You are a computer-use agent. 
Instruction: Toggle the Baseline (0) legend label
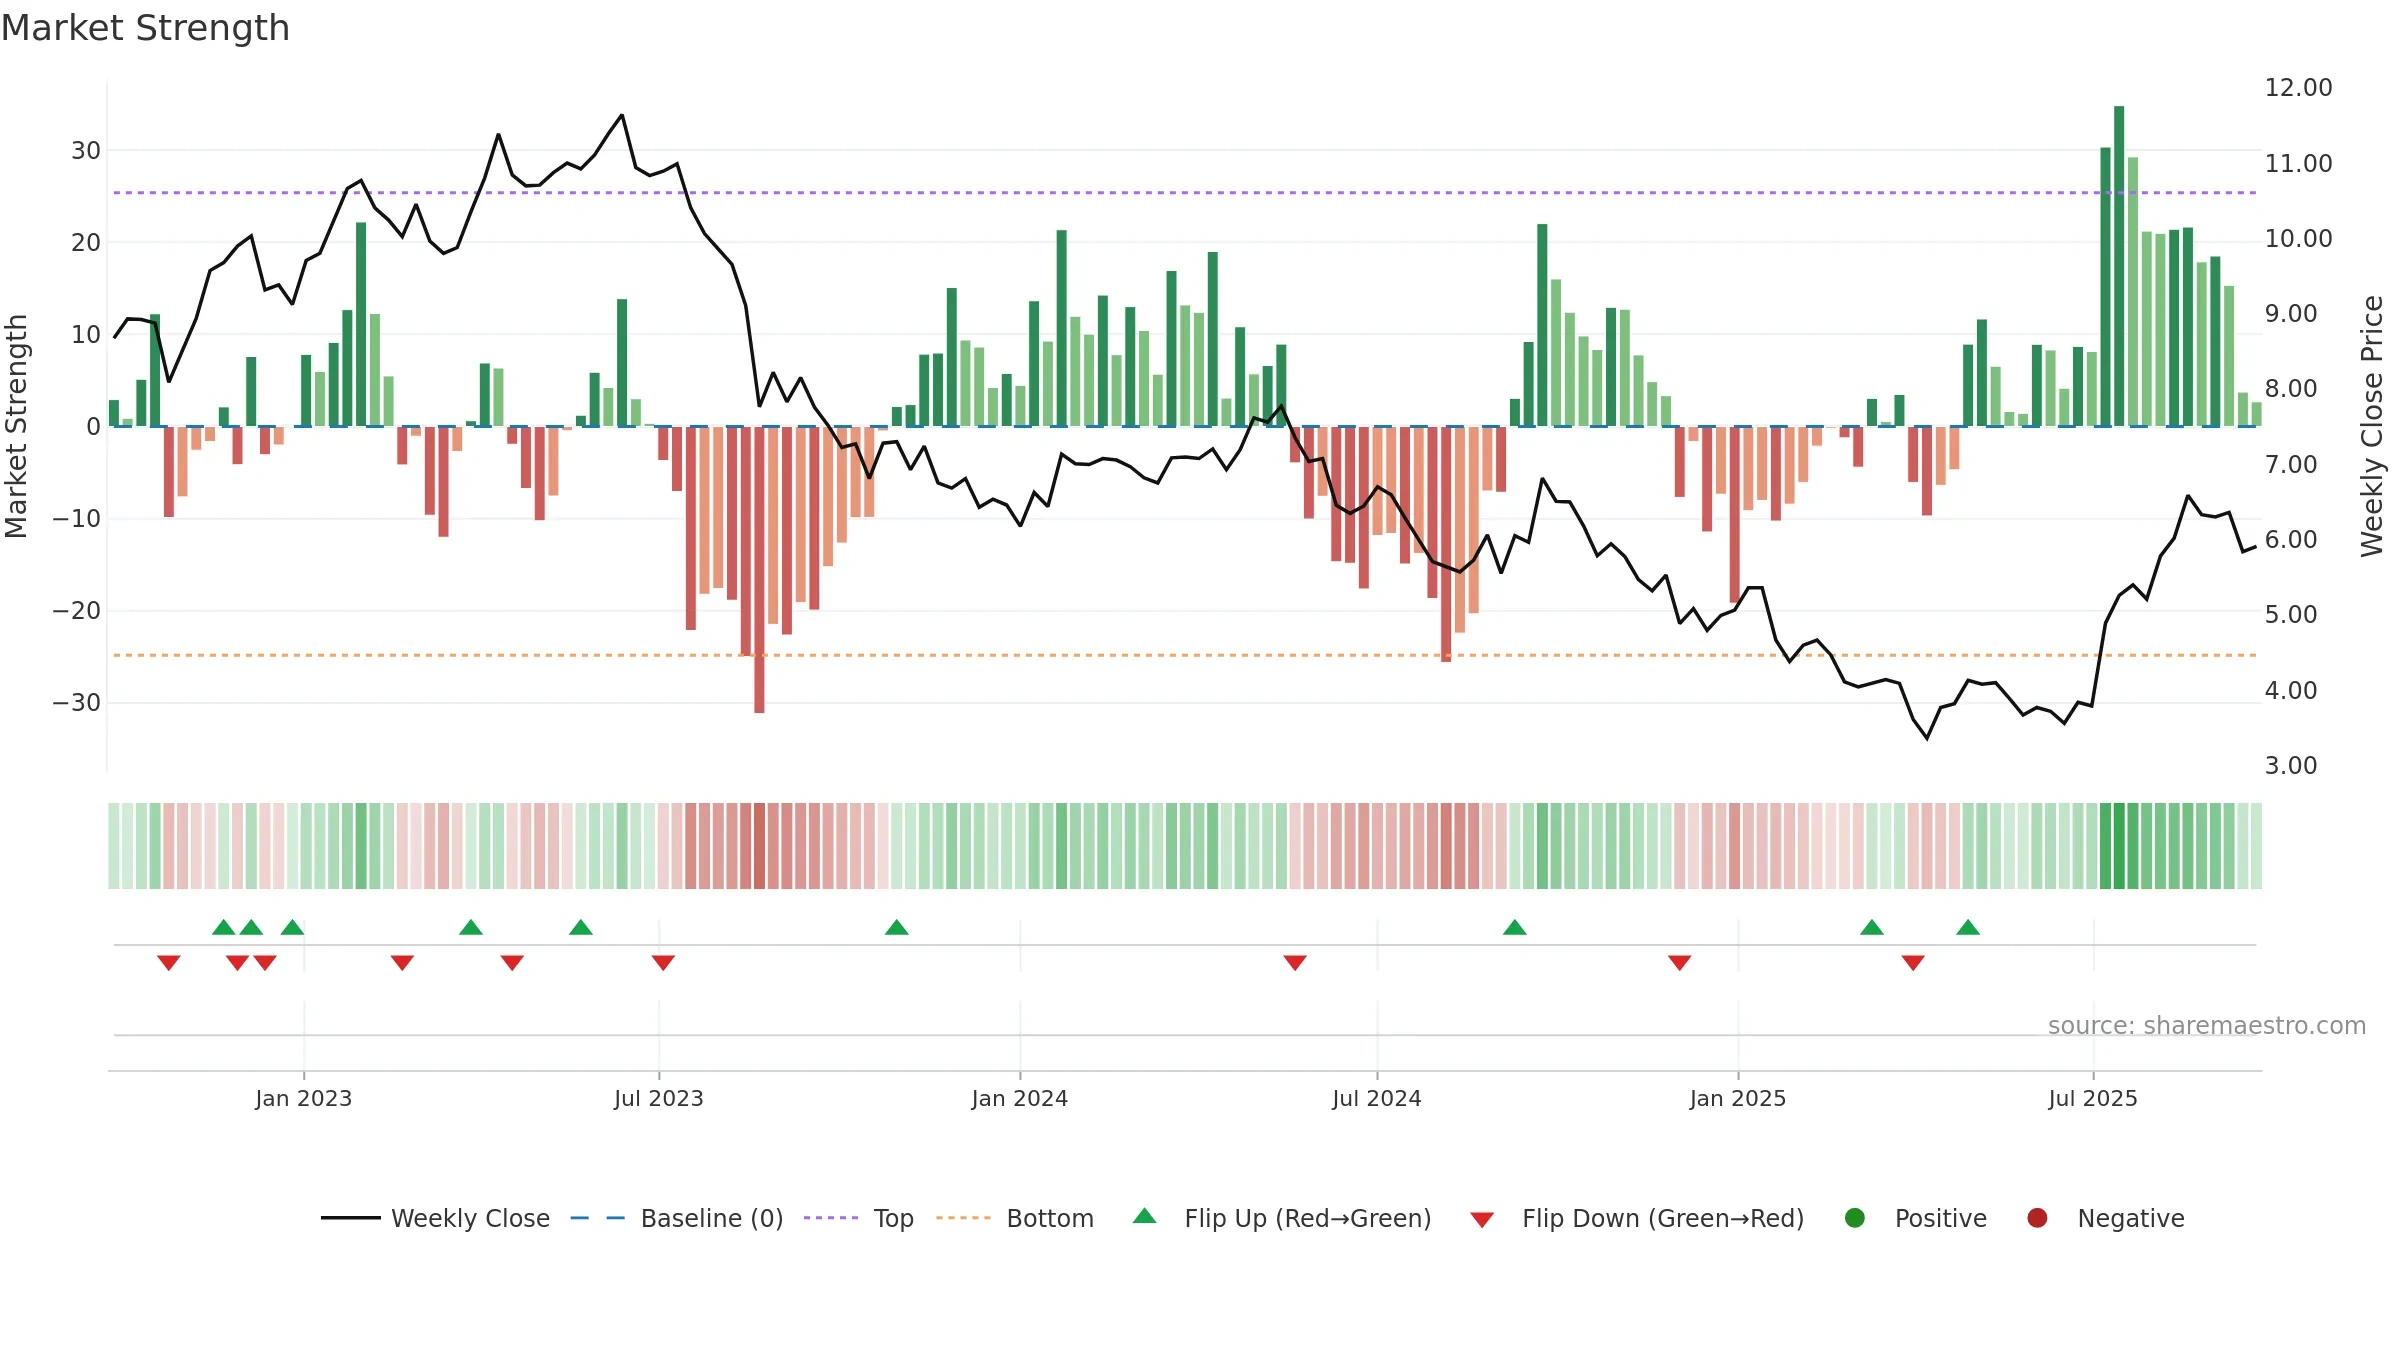(712, 1218)
